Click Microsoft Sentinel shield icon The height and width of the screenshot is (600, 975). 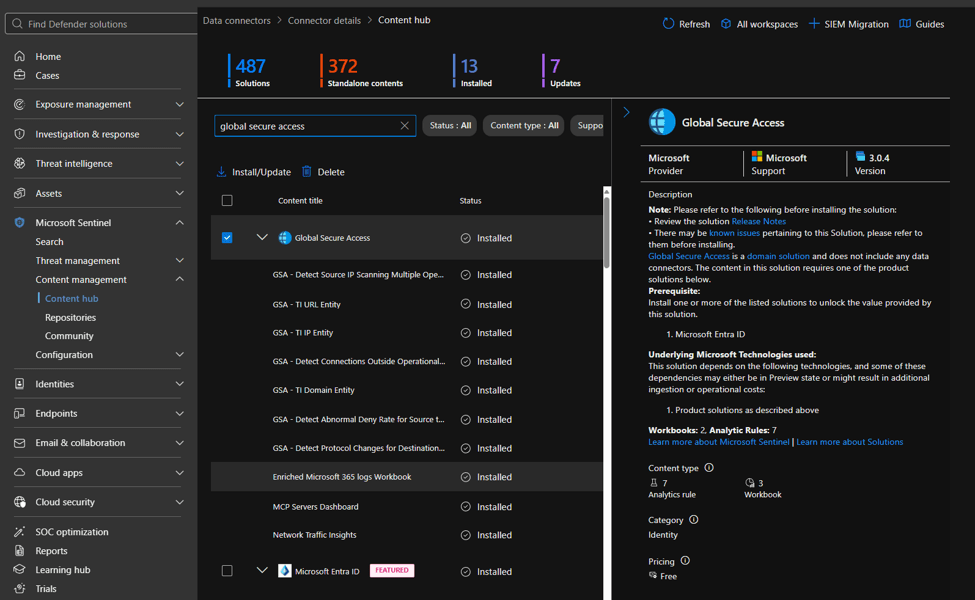click(20, 222)
